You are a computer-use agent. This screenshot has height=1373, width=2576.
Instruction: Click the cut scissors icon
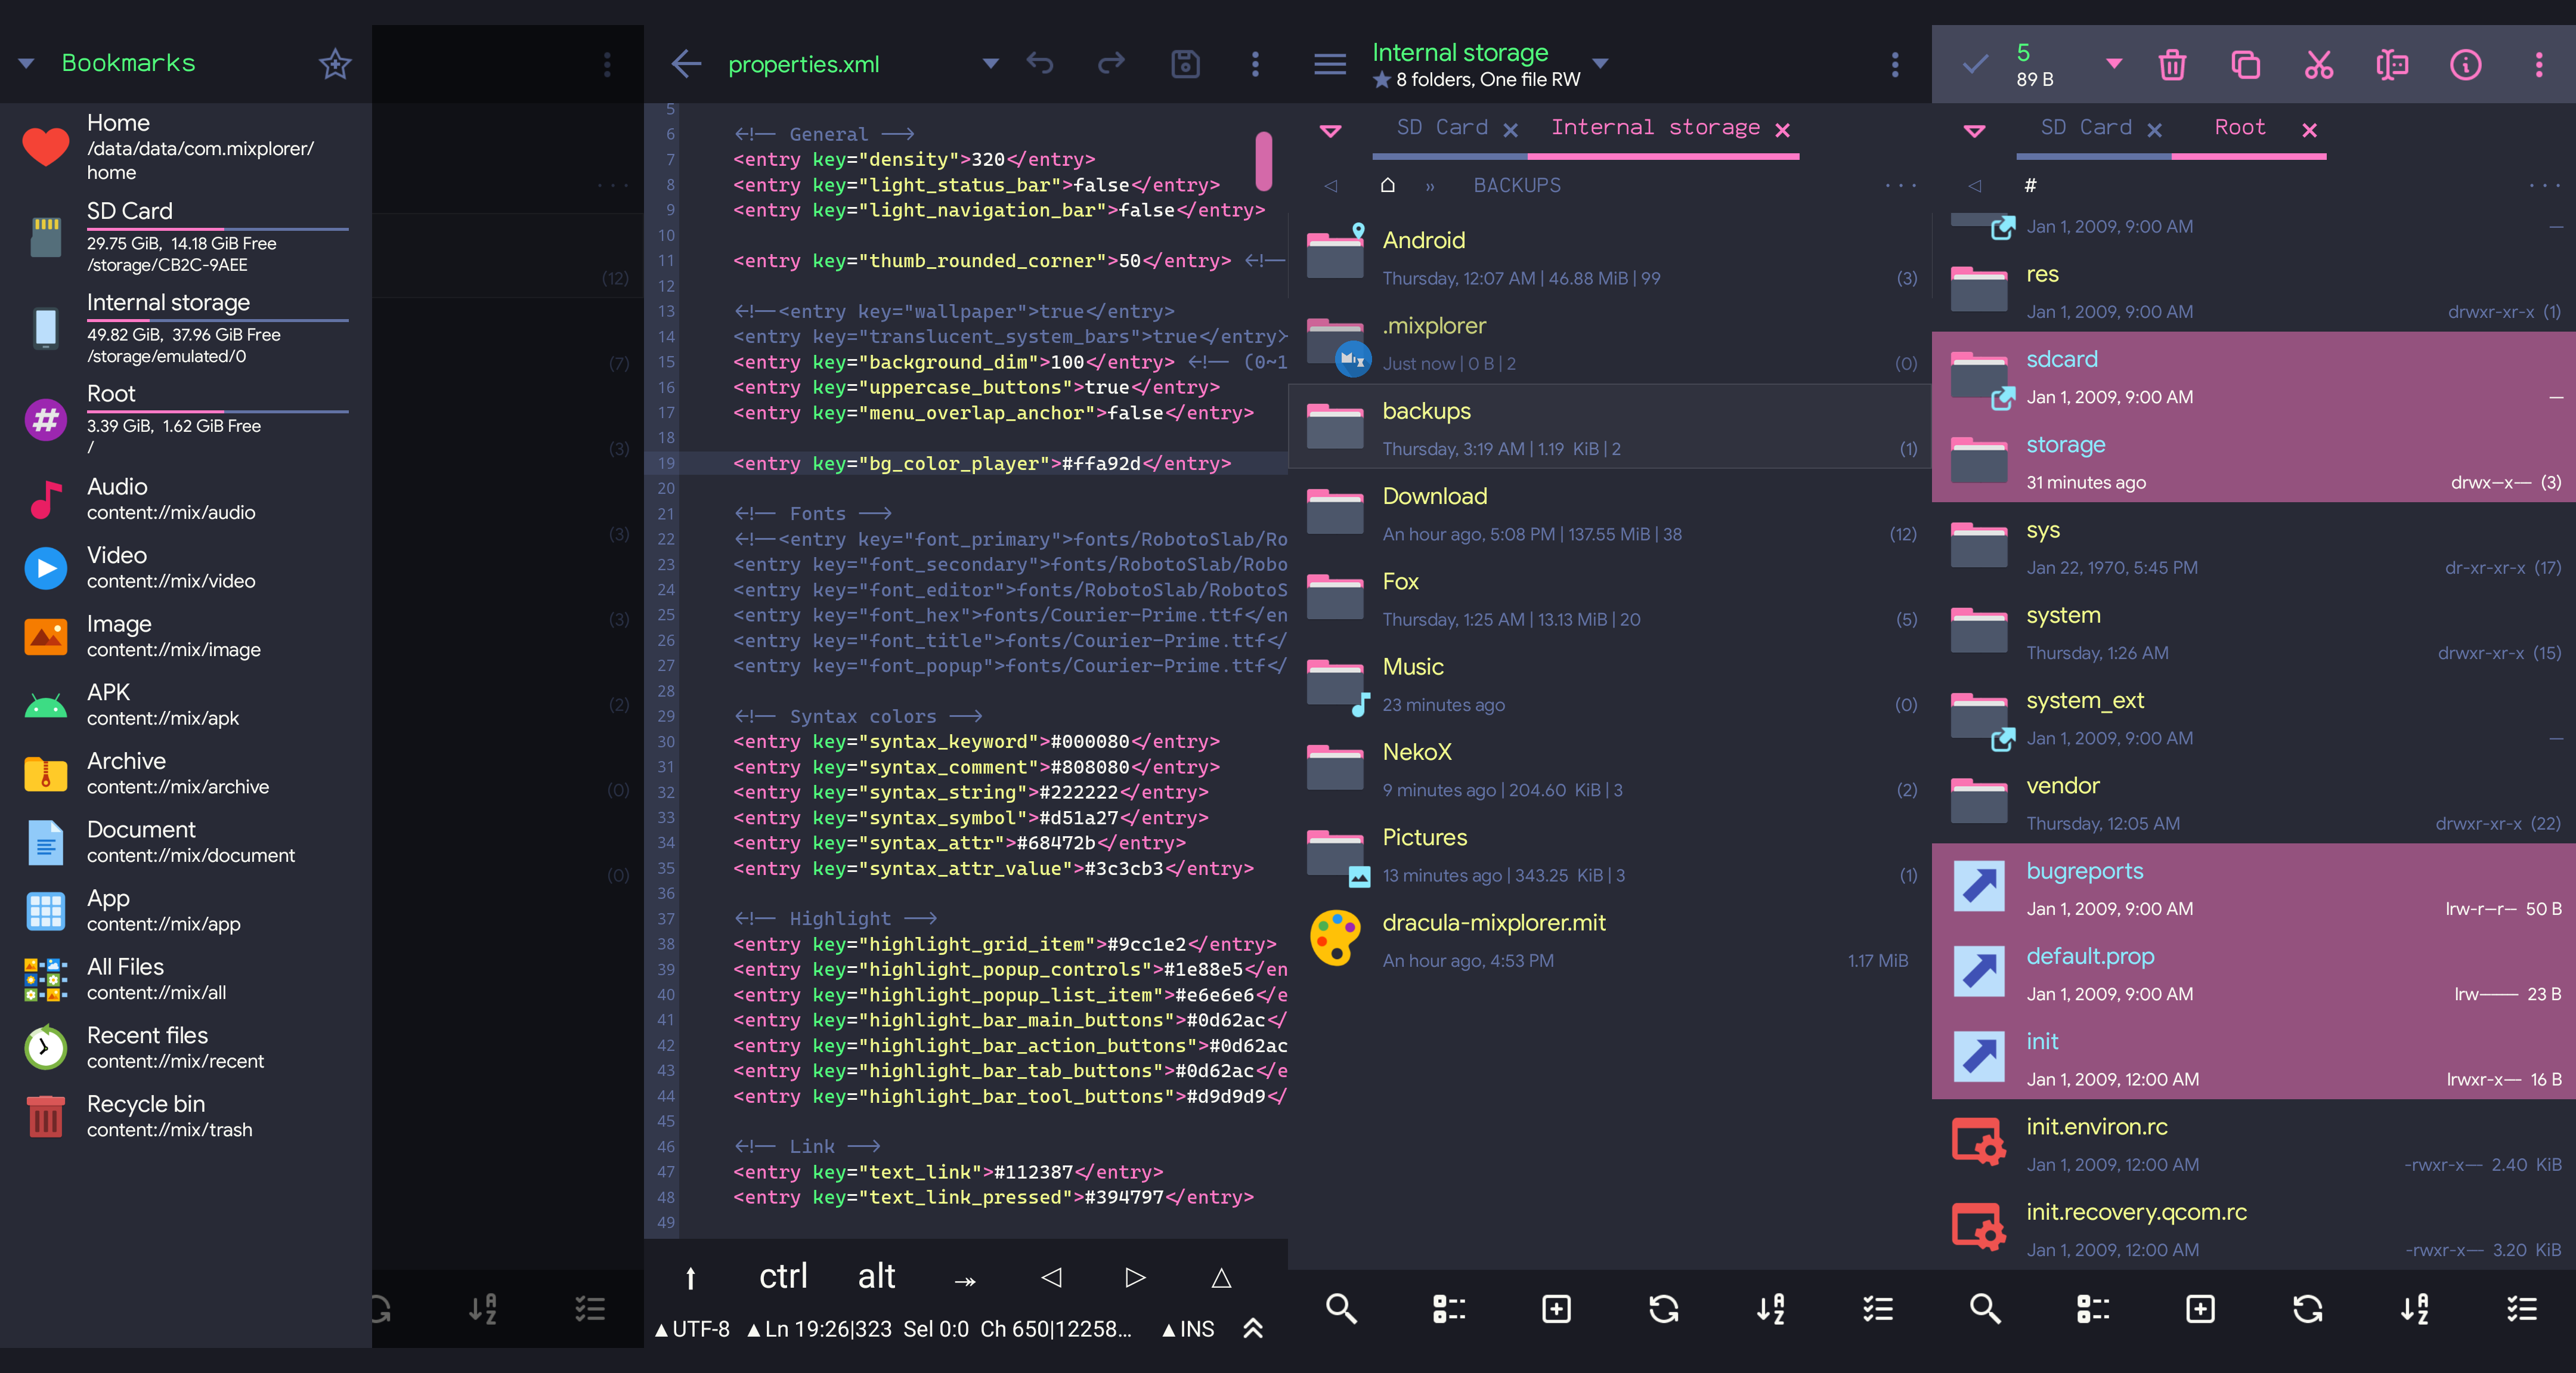click(2318, 65)
